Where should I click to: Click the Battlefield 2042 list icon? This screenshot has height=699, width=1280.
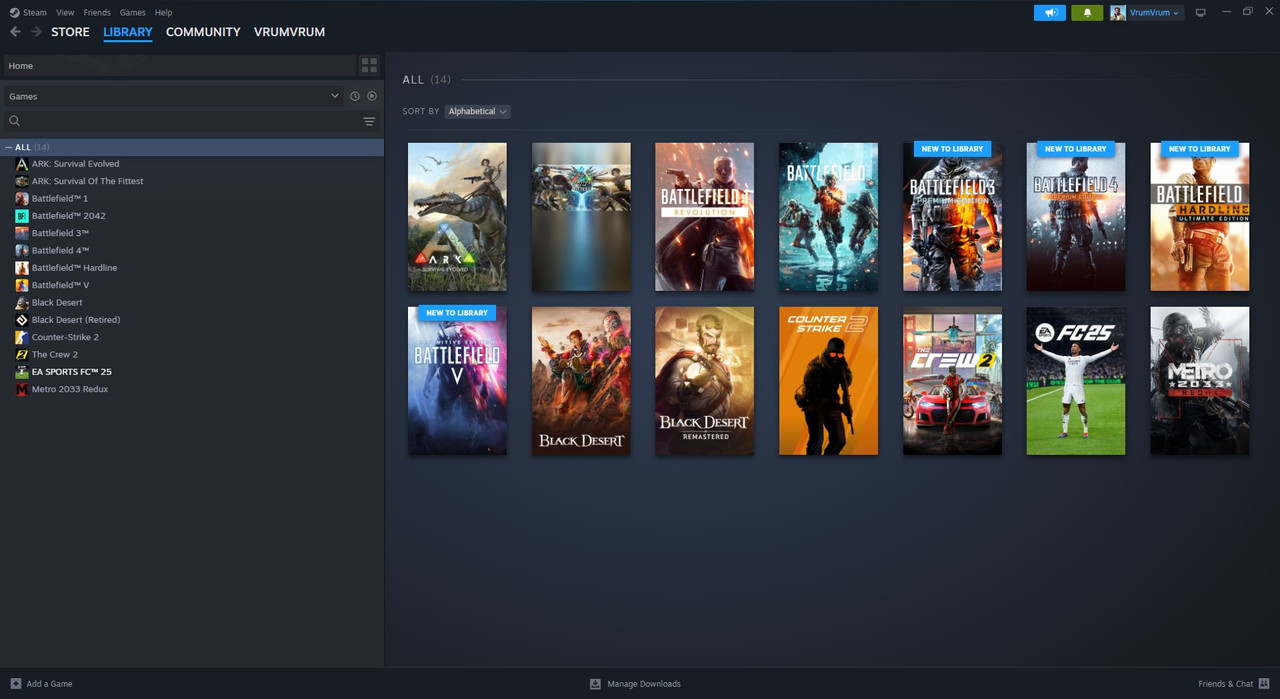tap(22, 216)
